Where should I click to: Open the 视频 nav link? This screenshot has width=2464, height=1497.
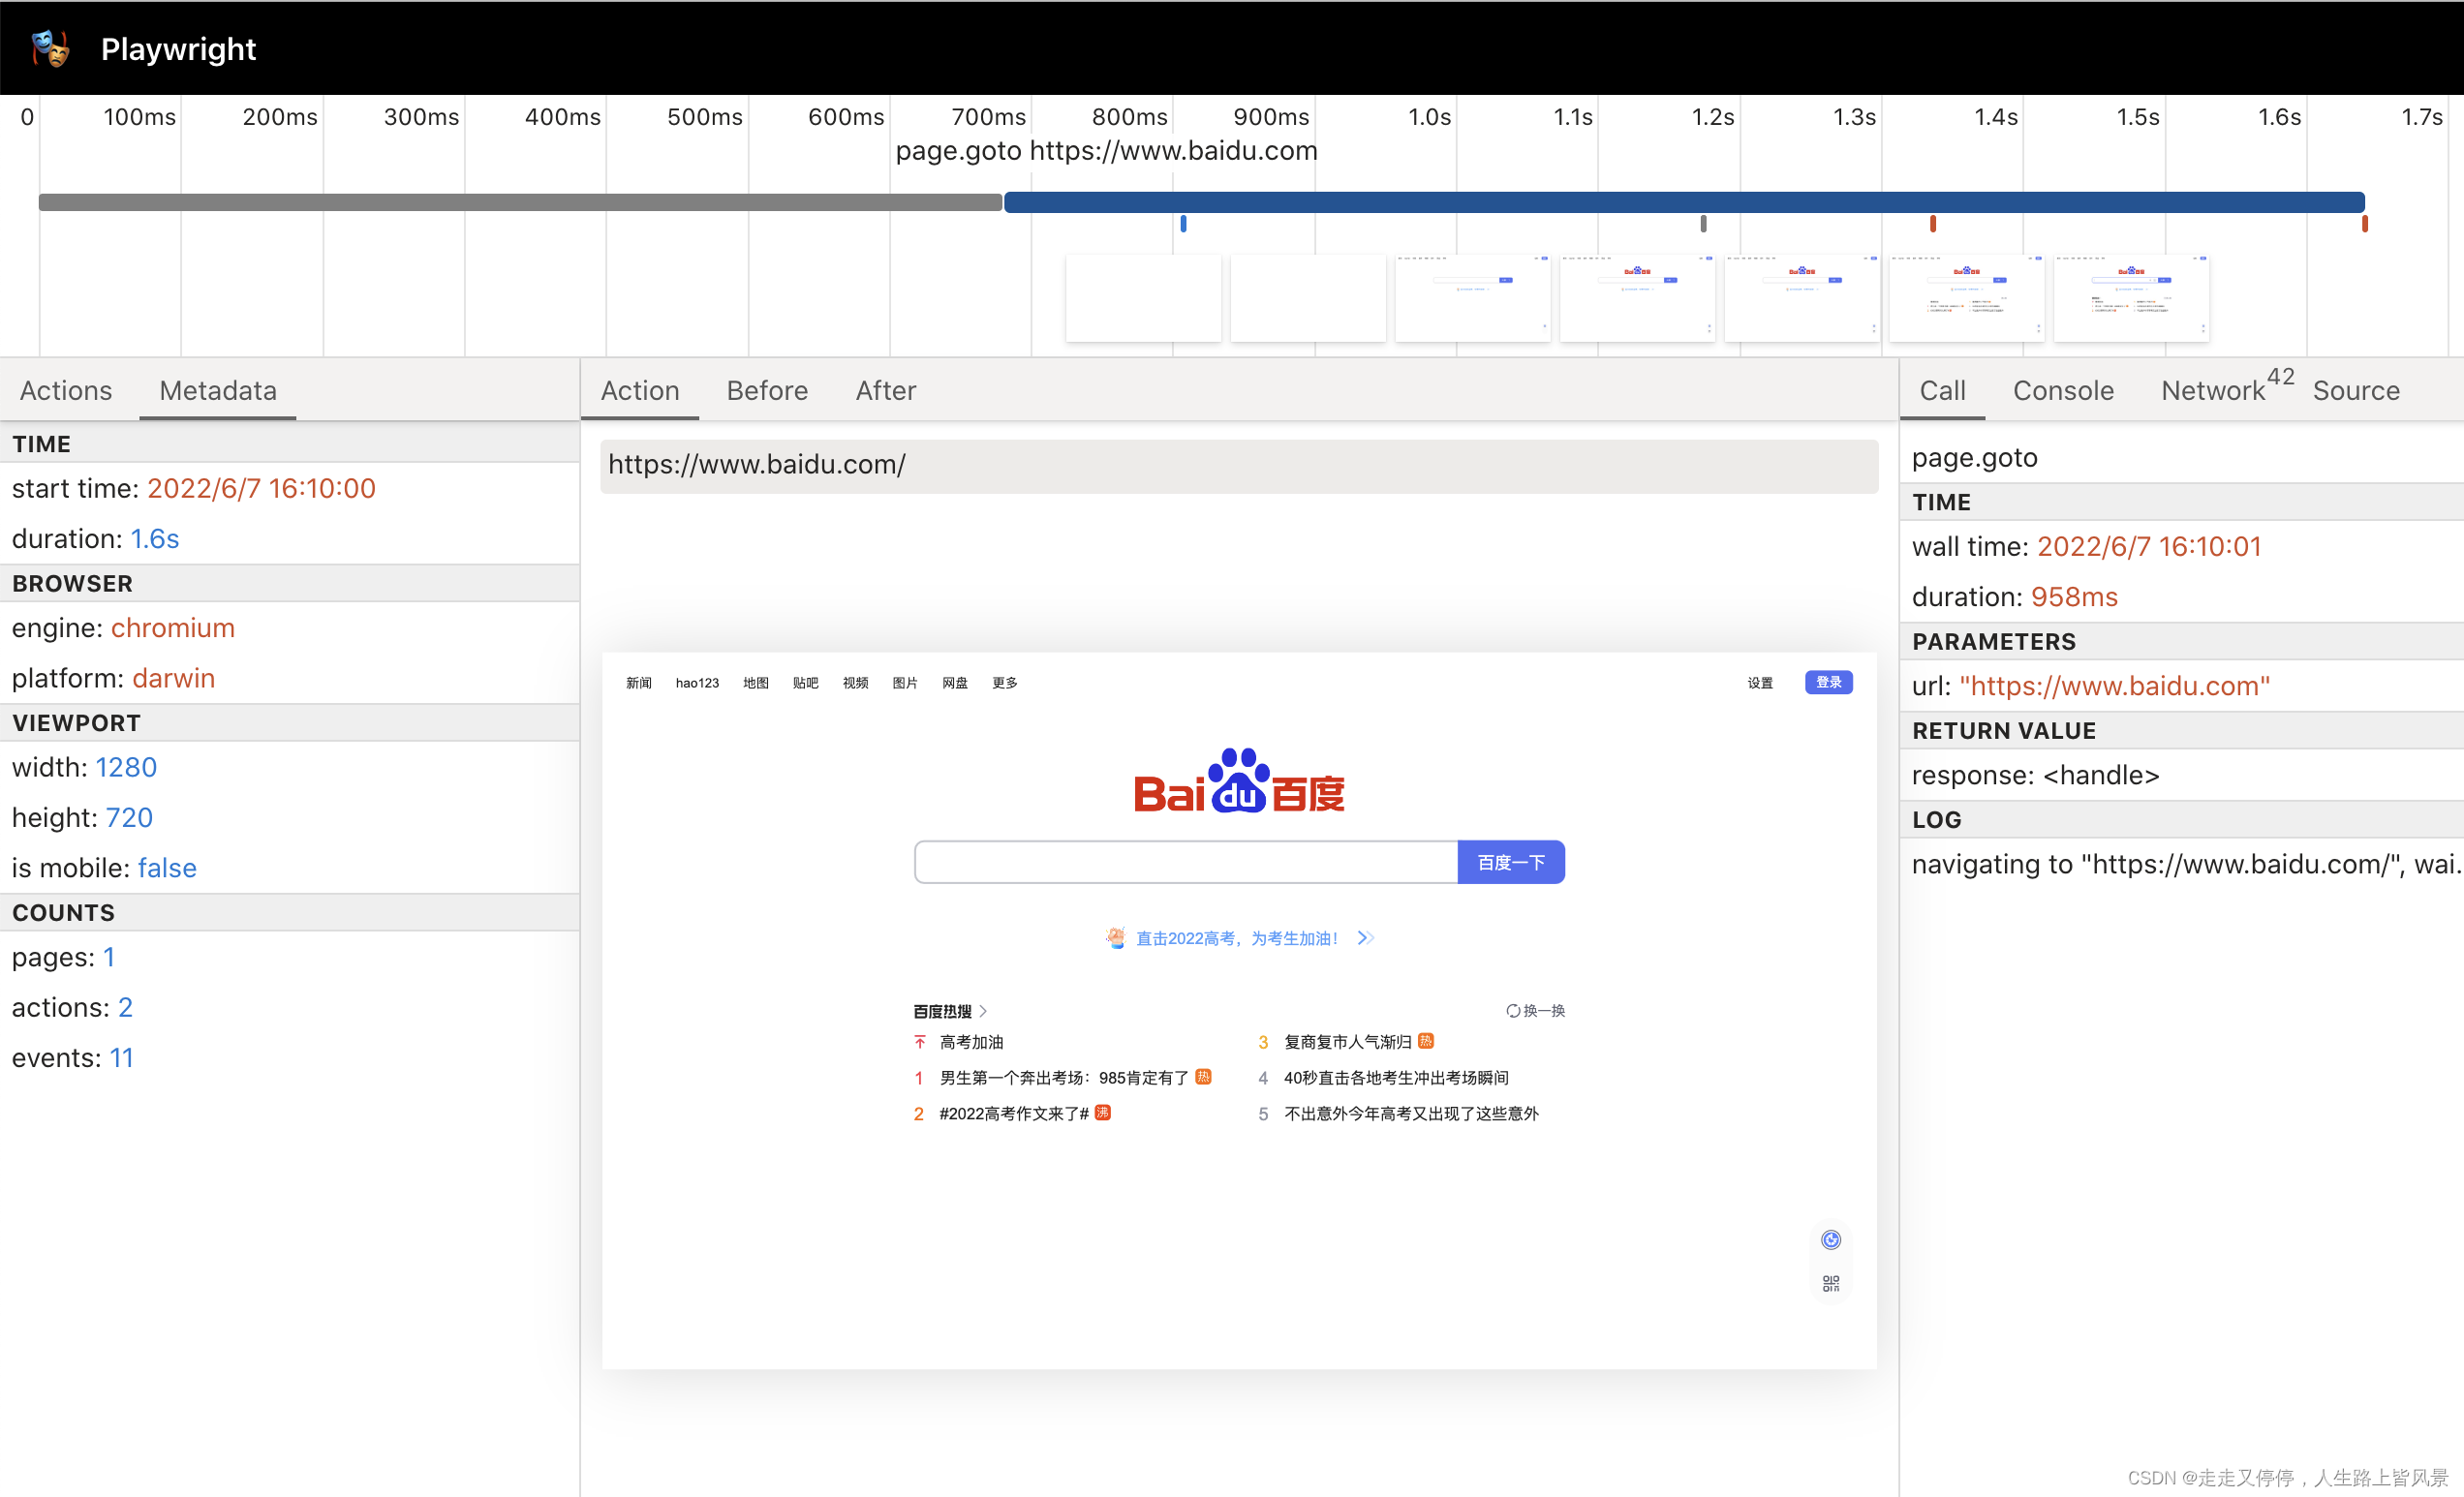855,683
